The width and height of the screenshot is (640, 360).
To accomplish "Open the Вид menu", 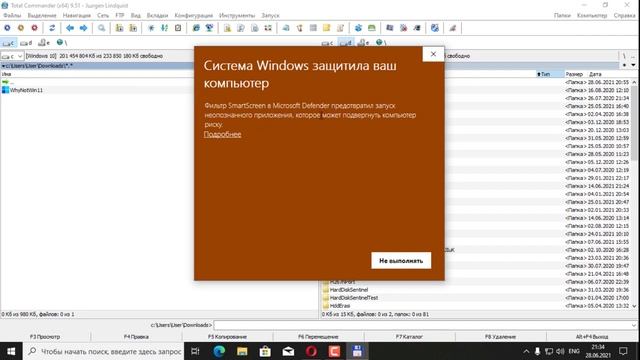I will [136, 15].
